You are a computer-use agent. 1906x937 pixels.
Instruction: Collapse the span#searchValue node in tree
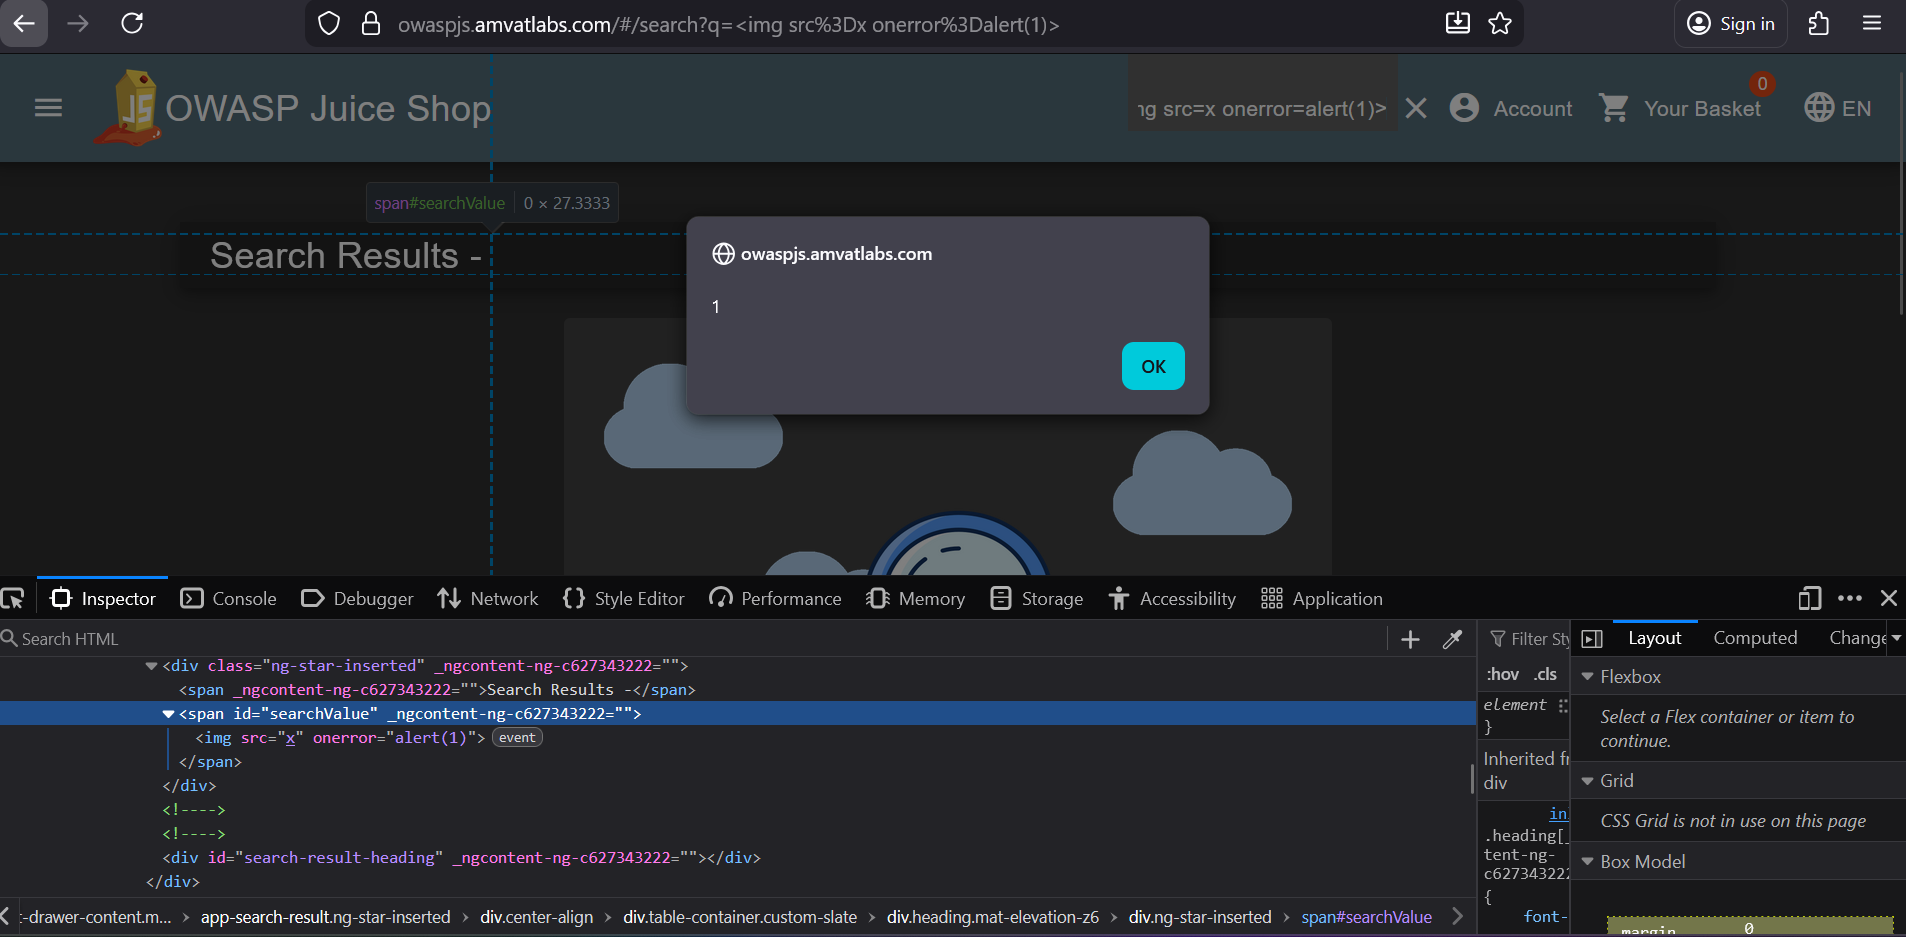[168, 714]
